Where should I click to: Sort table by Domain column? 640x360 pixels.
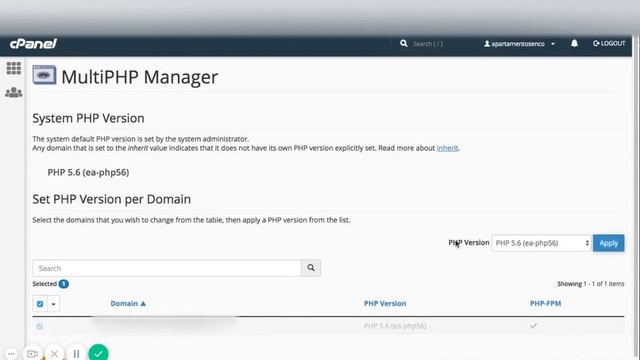(128, 303)
